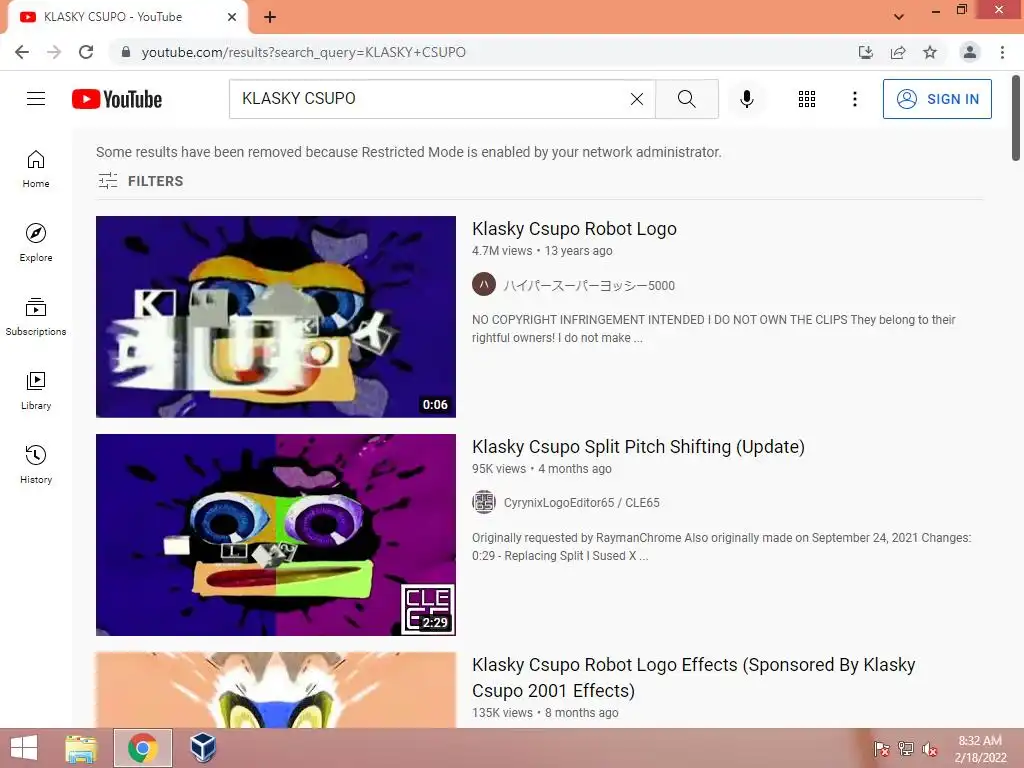Go to Home in the sidebar
1024x768 pixels.
[x=36, y=168]
